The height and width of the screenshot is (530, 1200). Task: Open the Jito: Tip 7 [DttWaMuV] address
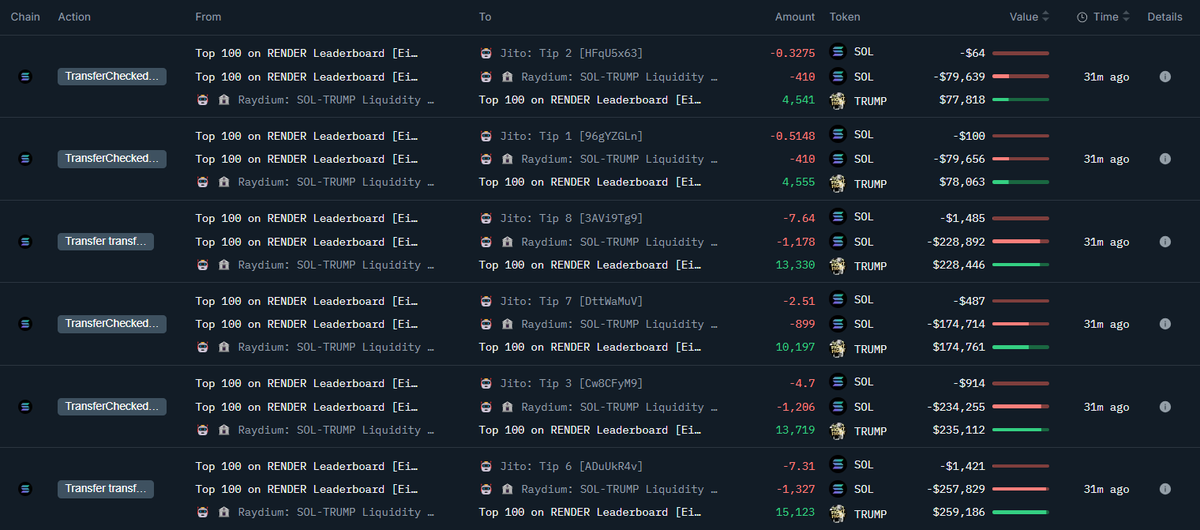572,300
